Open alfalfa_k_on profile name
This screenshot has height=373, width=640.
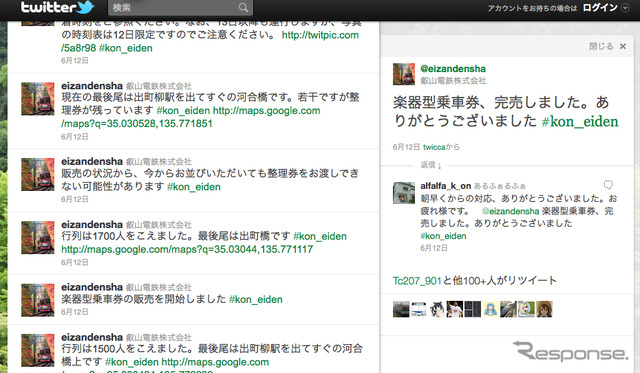tap(446, 186)
